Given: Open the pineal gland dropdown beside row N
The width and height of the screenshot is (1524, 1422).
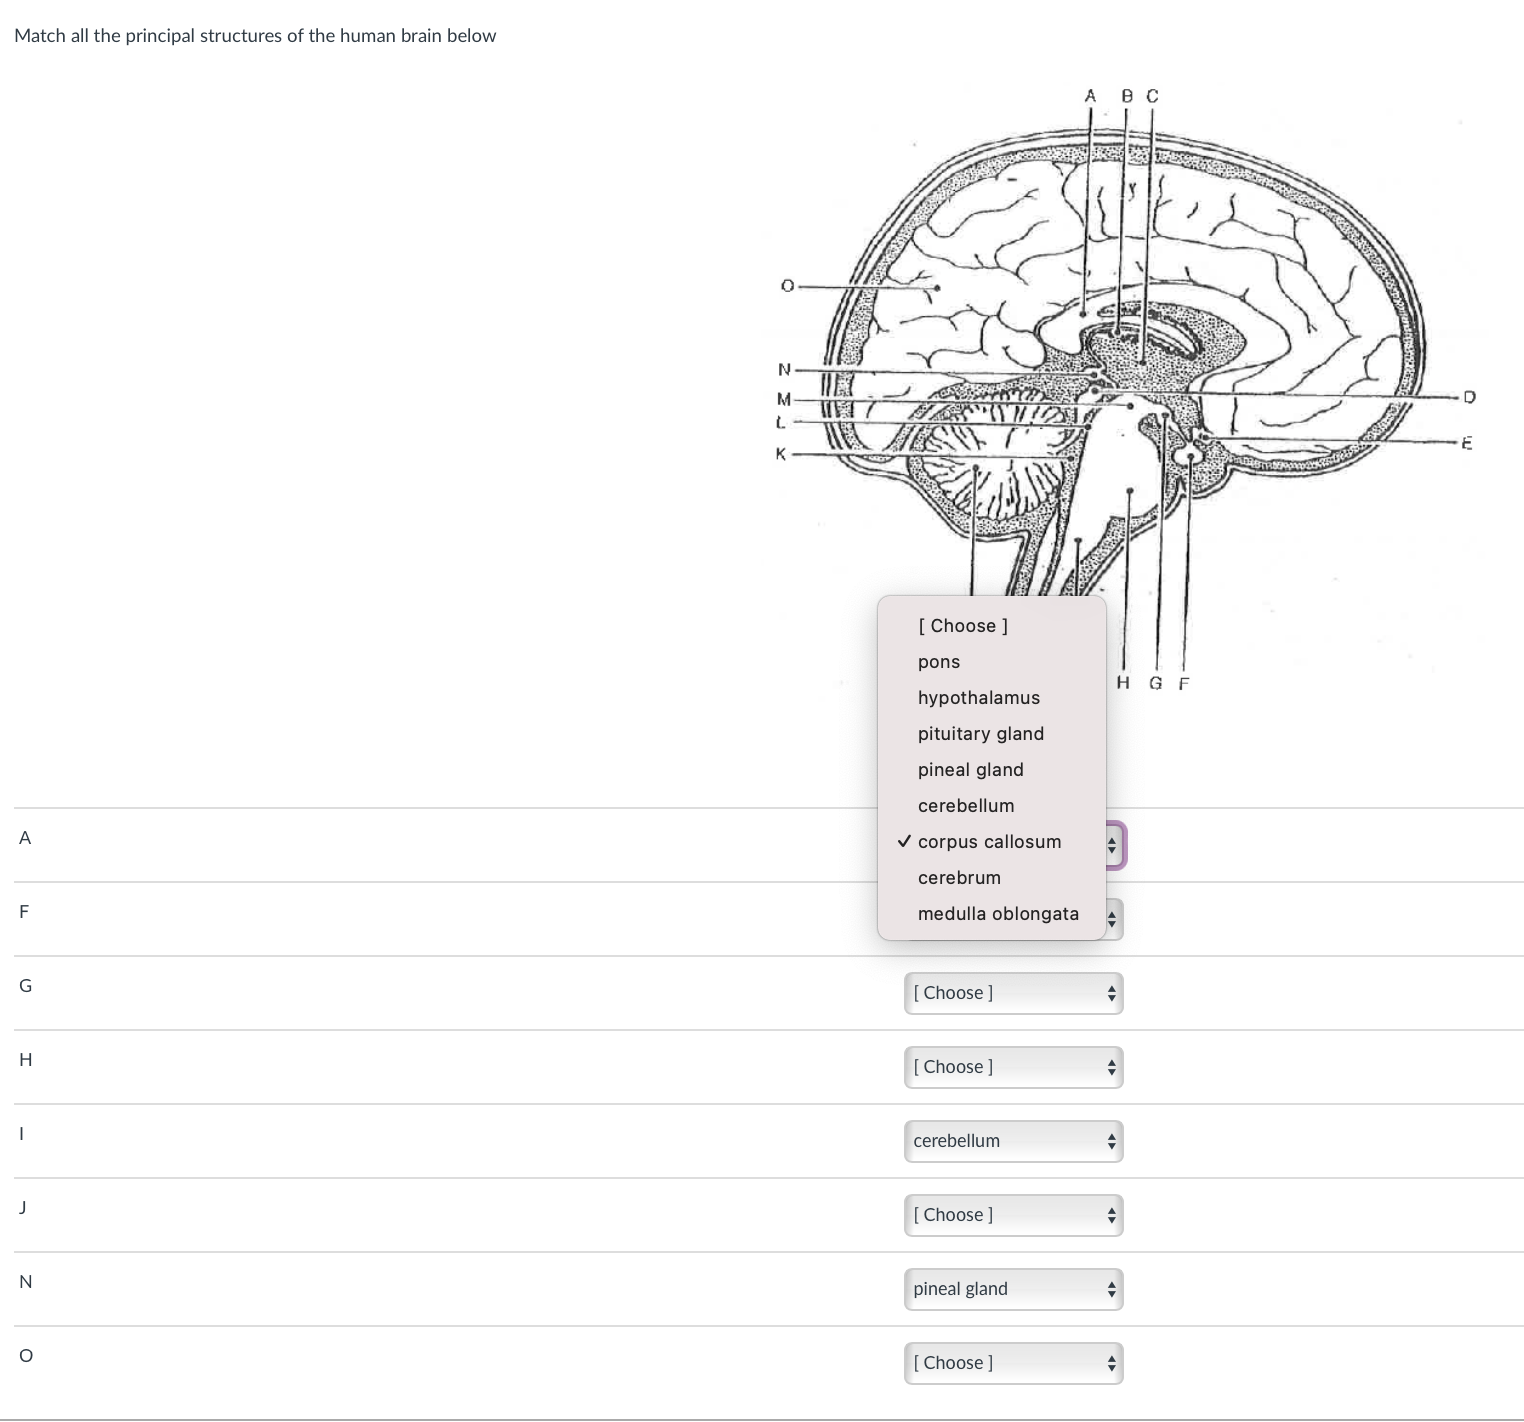Looking at the screenshot, I should (1013, 1289).
